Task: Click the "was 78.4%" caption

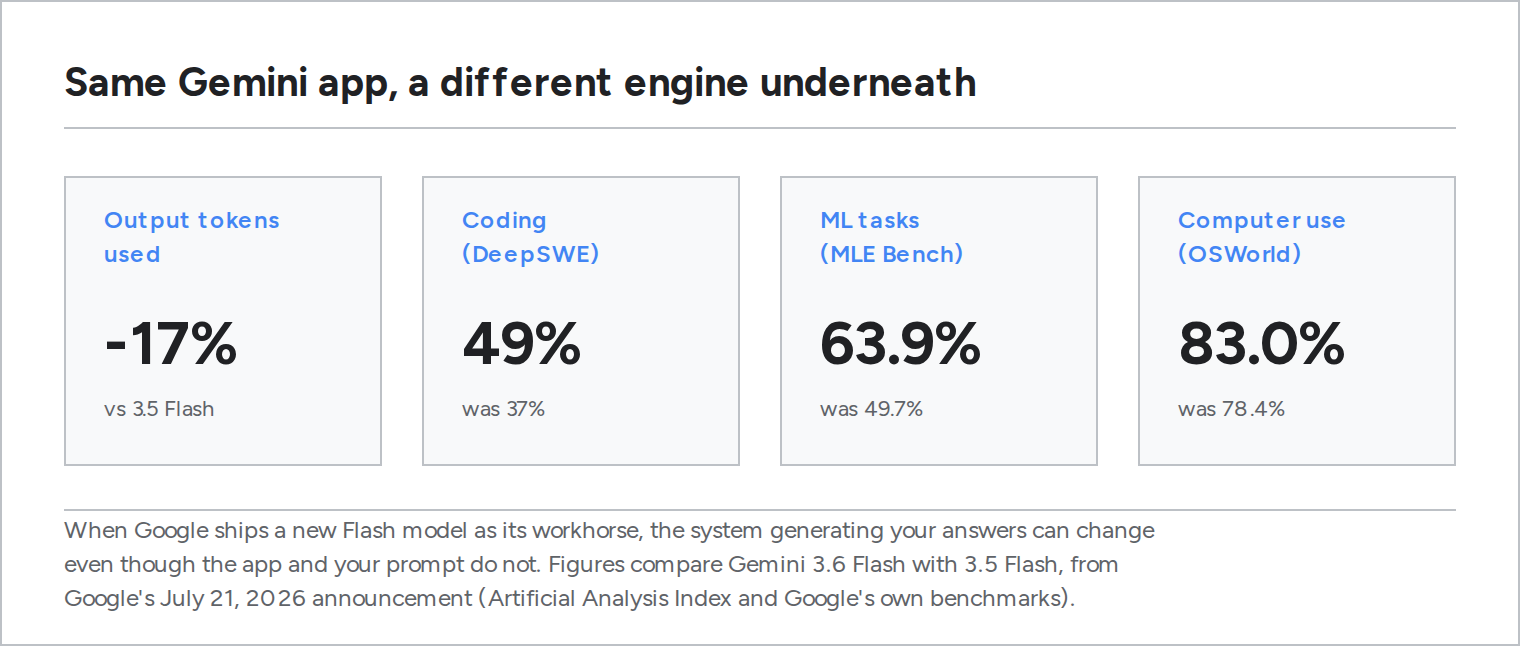Action: pos(1231,408)
